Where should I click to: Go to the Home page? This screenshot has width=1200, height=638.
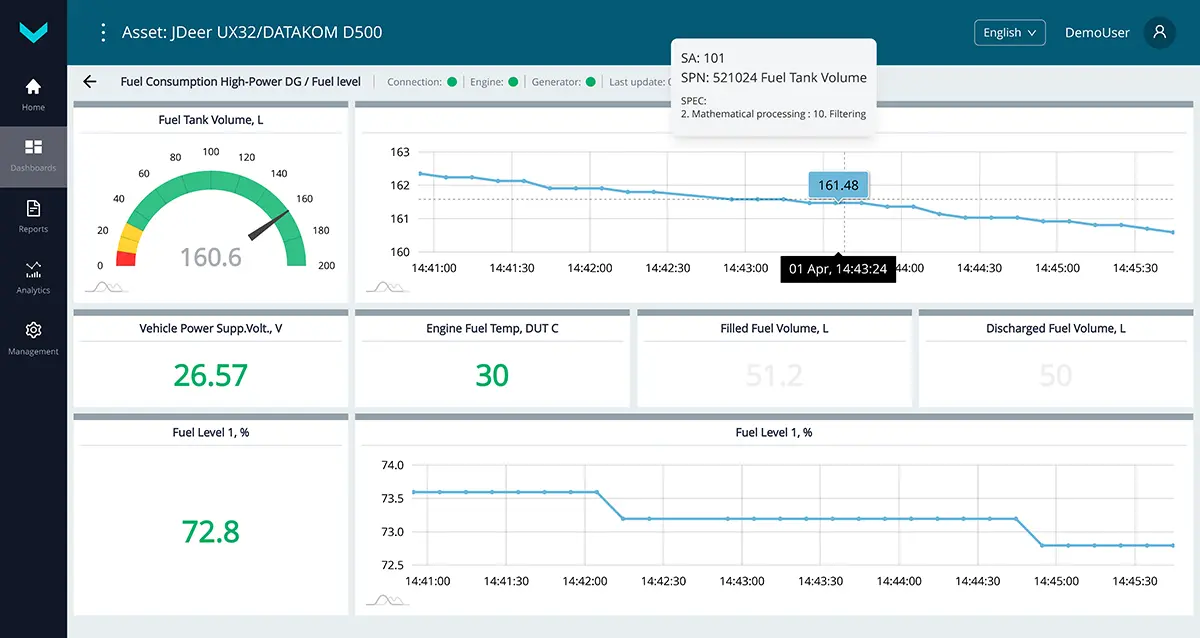[x=33, y=94]
